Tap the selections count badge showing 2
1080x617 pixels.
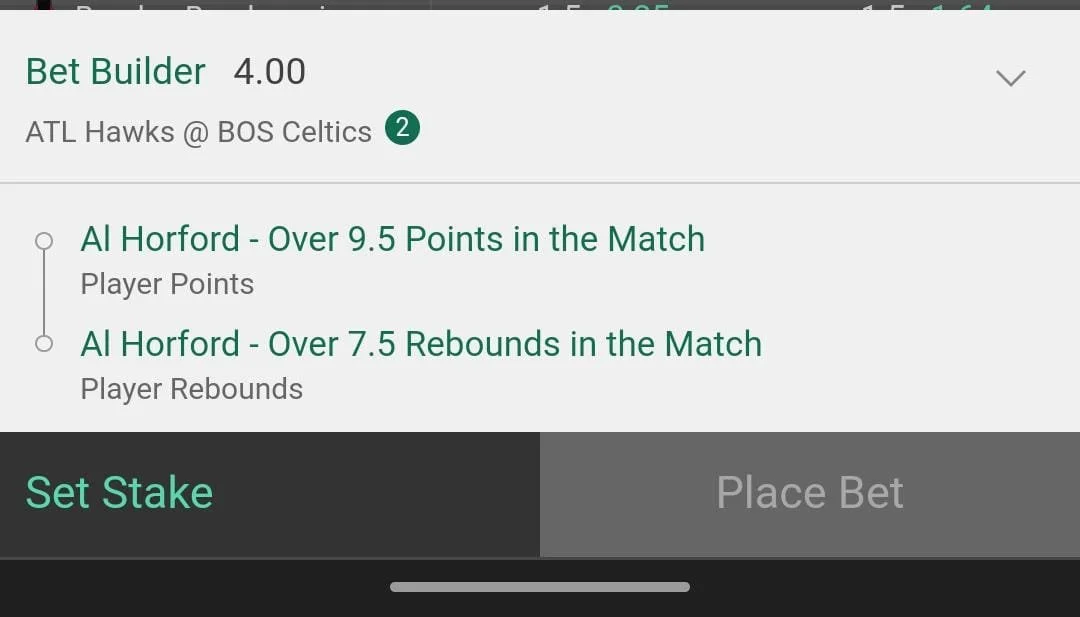coord(402,128)
